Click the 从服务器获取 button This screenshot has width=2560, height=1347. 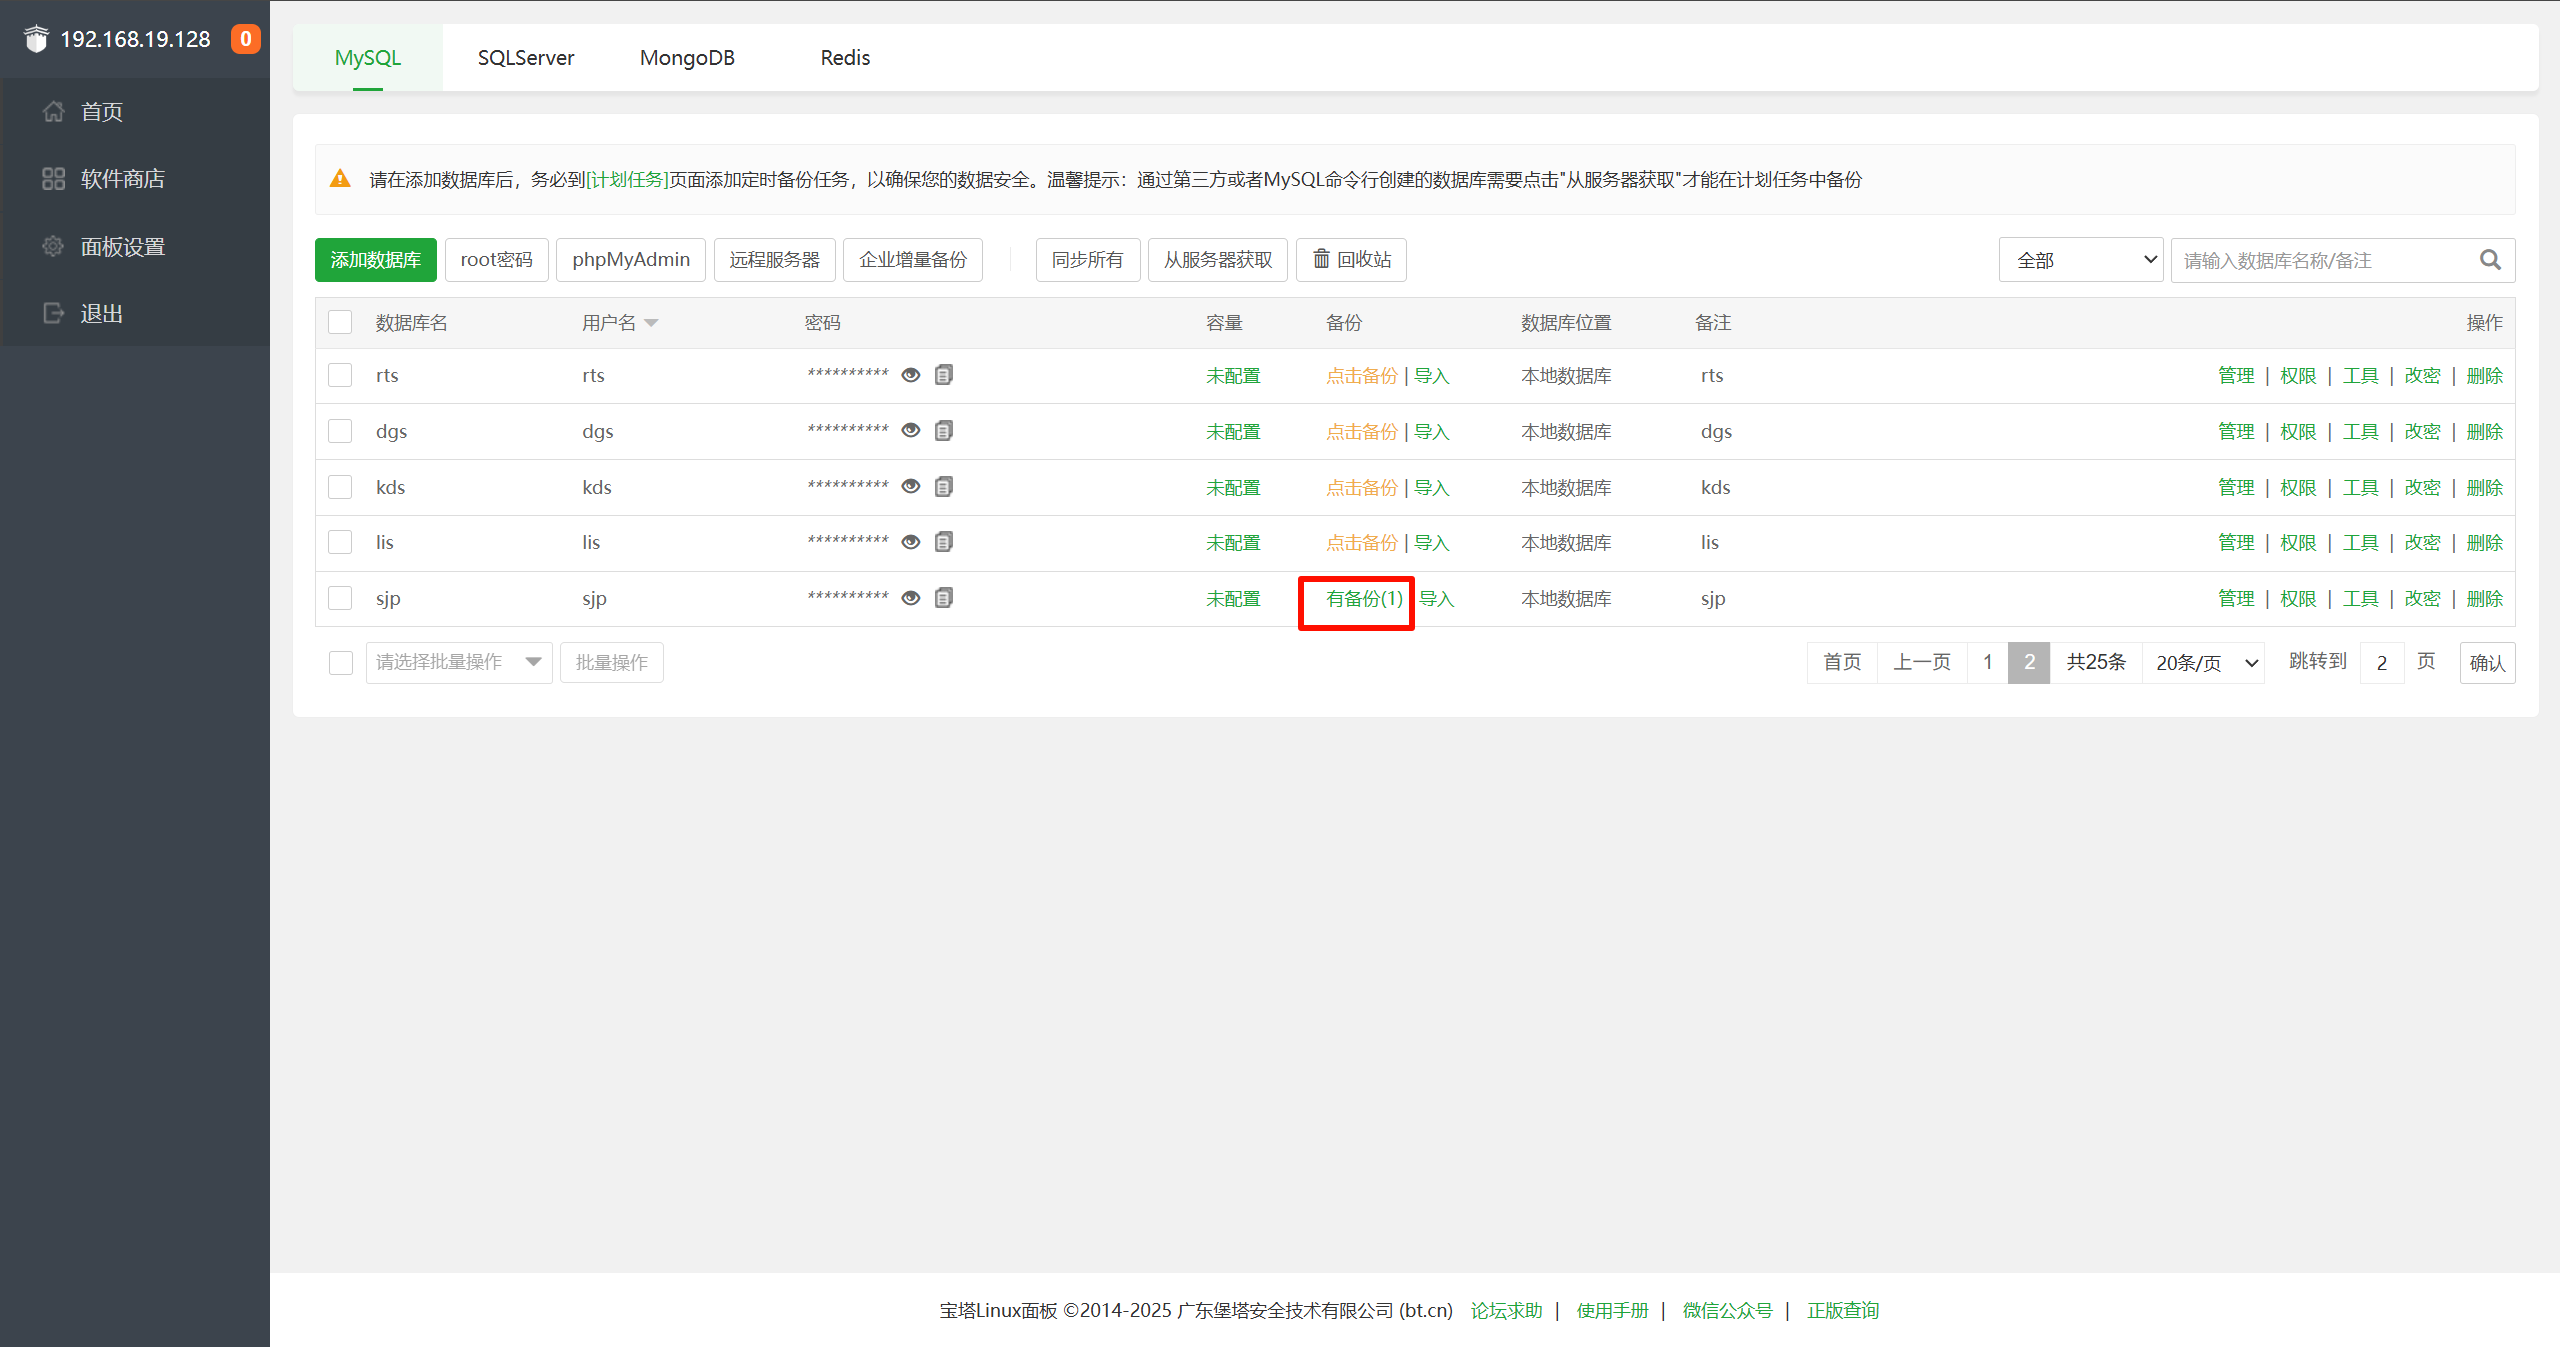(1218, 260)
